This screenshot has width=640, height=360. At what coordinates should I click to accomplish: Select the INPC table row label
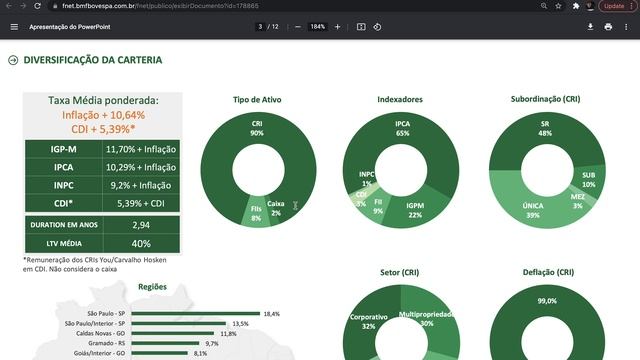(63, 185)
